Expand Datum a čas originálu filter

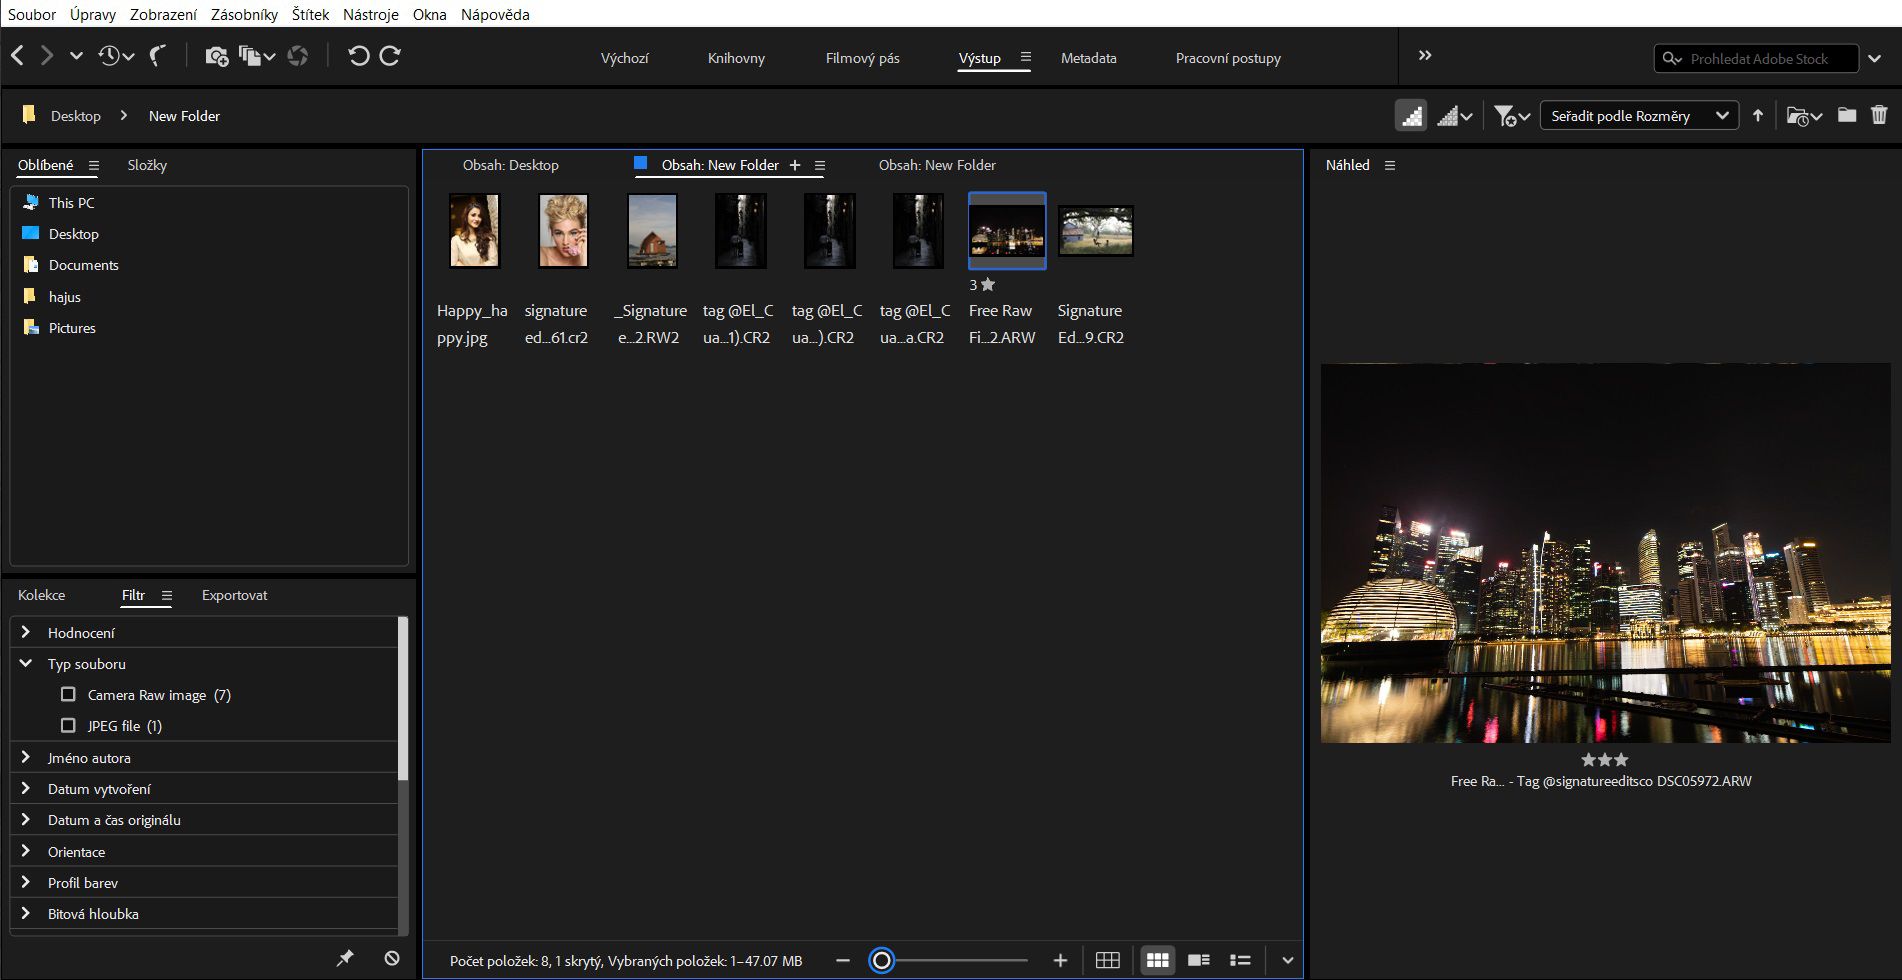click(26, 819)
